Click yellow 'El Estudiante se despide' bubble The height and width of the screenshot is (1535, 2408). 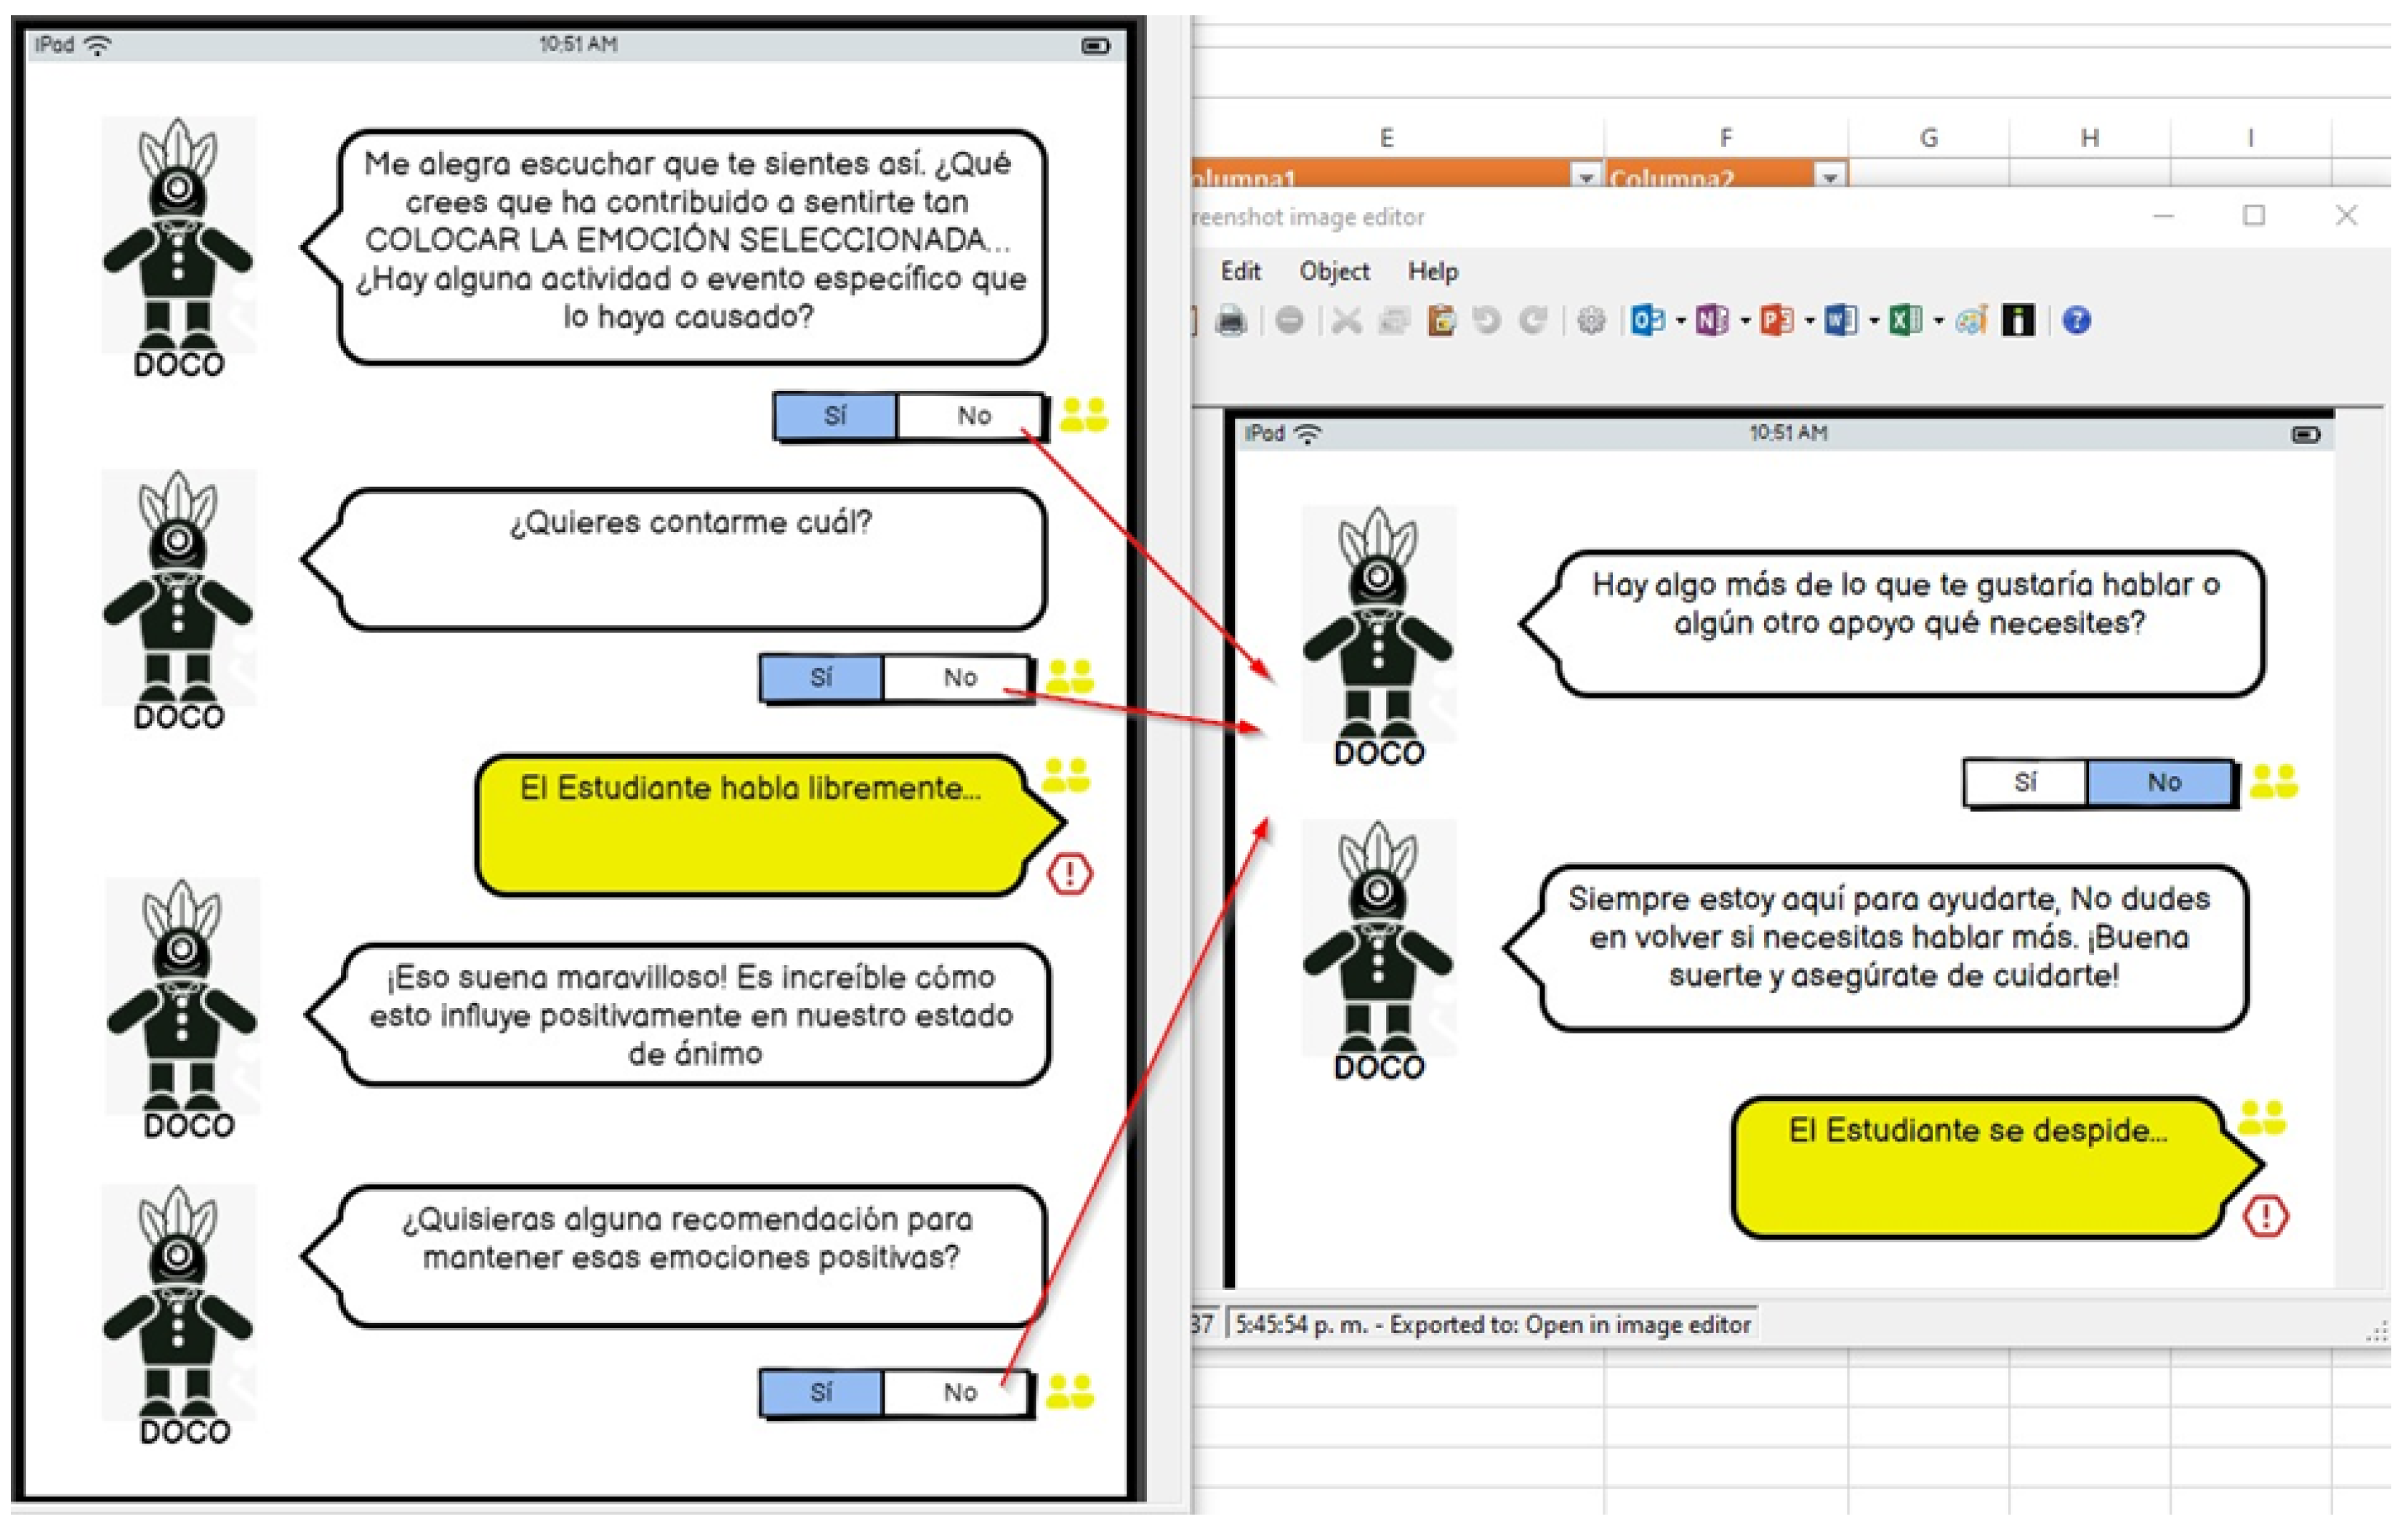(1997, 1168)
